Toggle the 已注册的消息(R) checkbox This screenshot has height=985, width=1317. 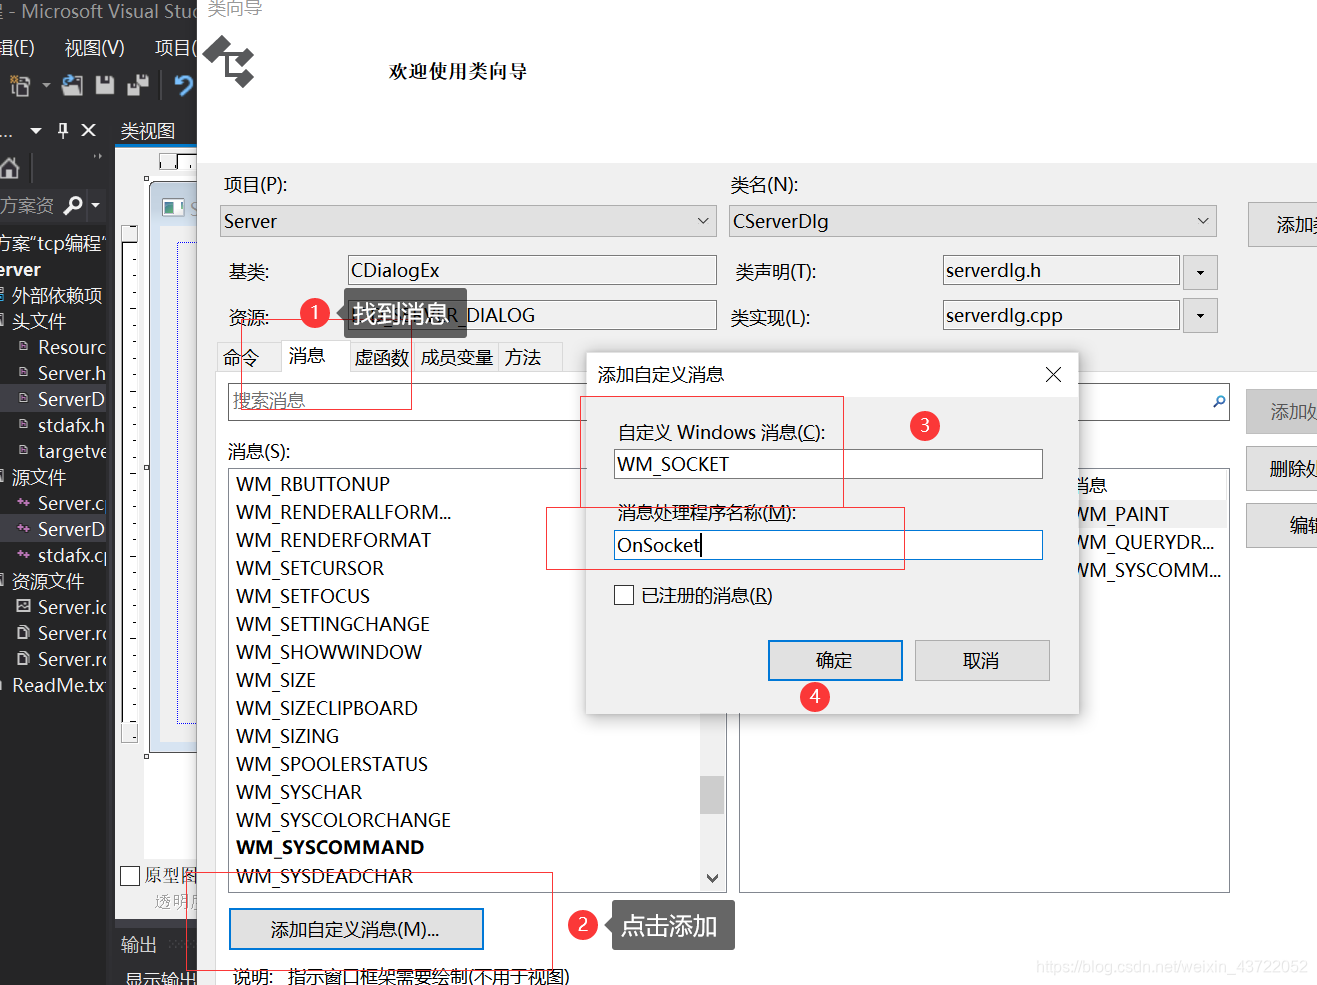[x=624, y=596]
